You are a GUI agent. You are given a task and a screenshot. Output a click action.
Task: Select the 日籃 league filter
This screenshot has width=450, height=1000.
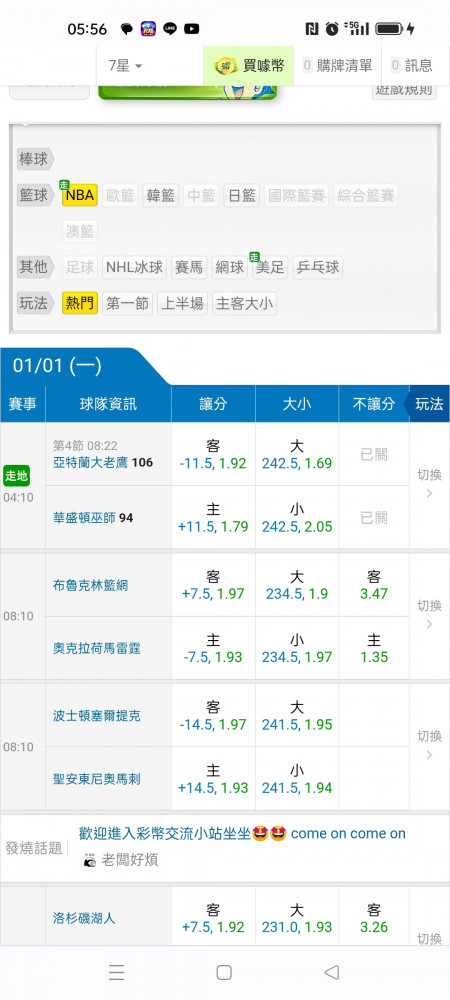click(x=242, y=195)
